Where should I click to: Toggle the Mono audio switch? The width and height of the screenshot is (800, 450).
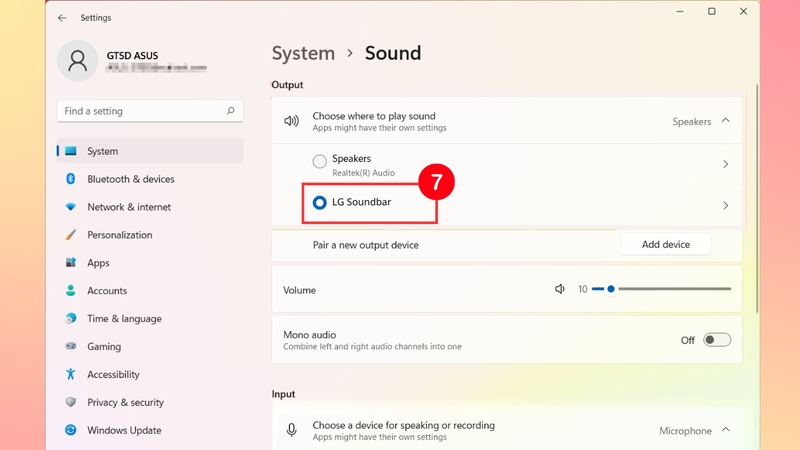pos(717,340)
